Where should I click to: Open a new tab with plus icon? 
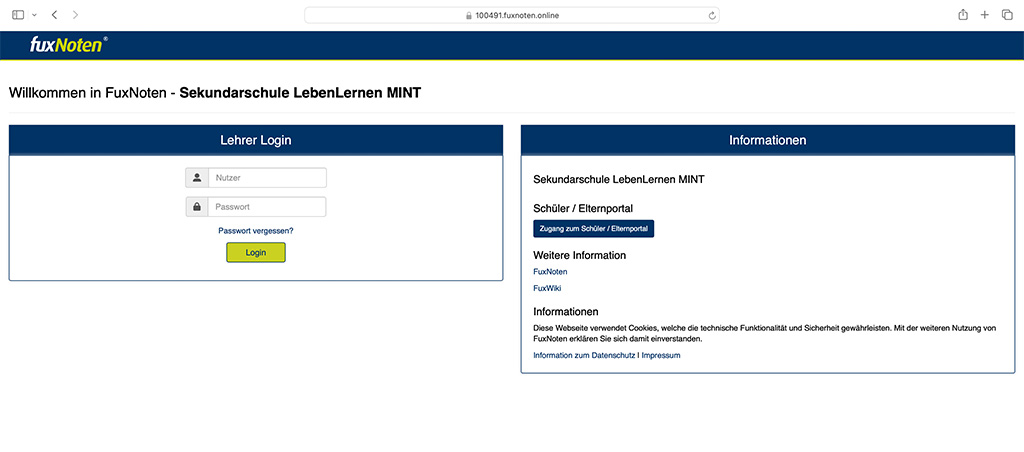[985, 14]
